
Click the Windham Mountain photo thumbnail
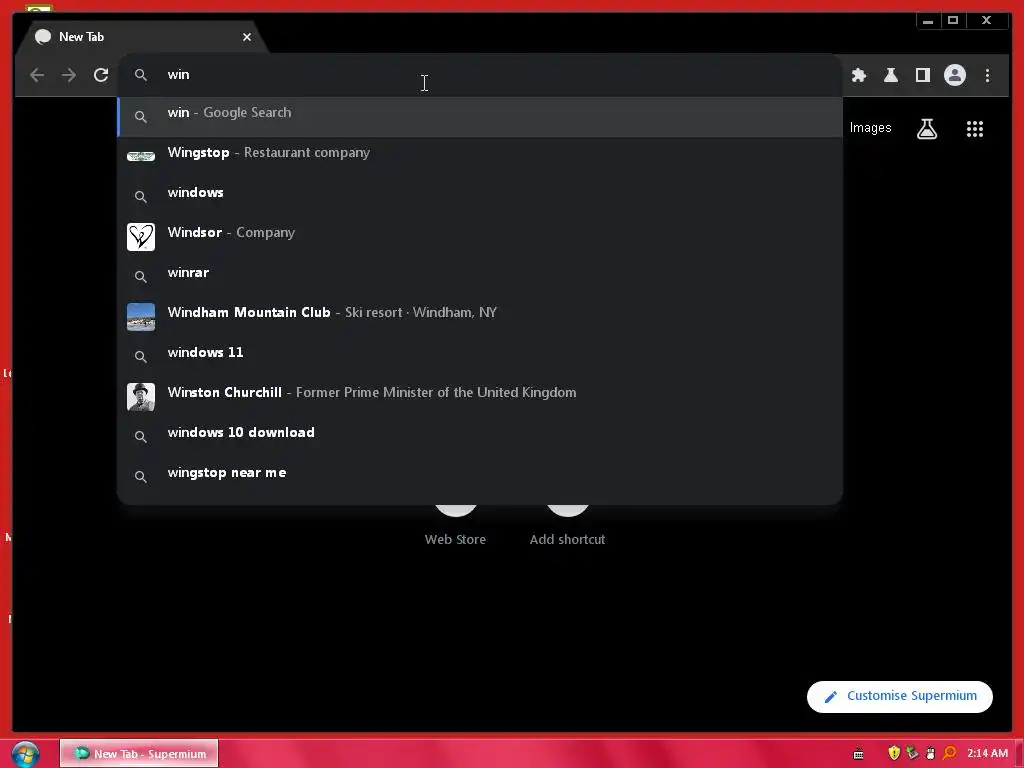(140, 317)
